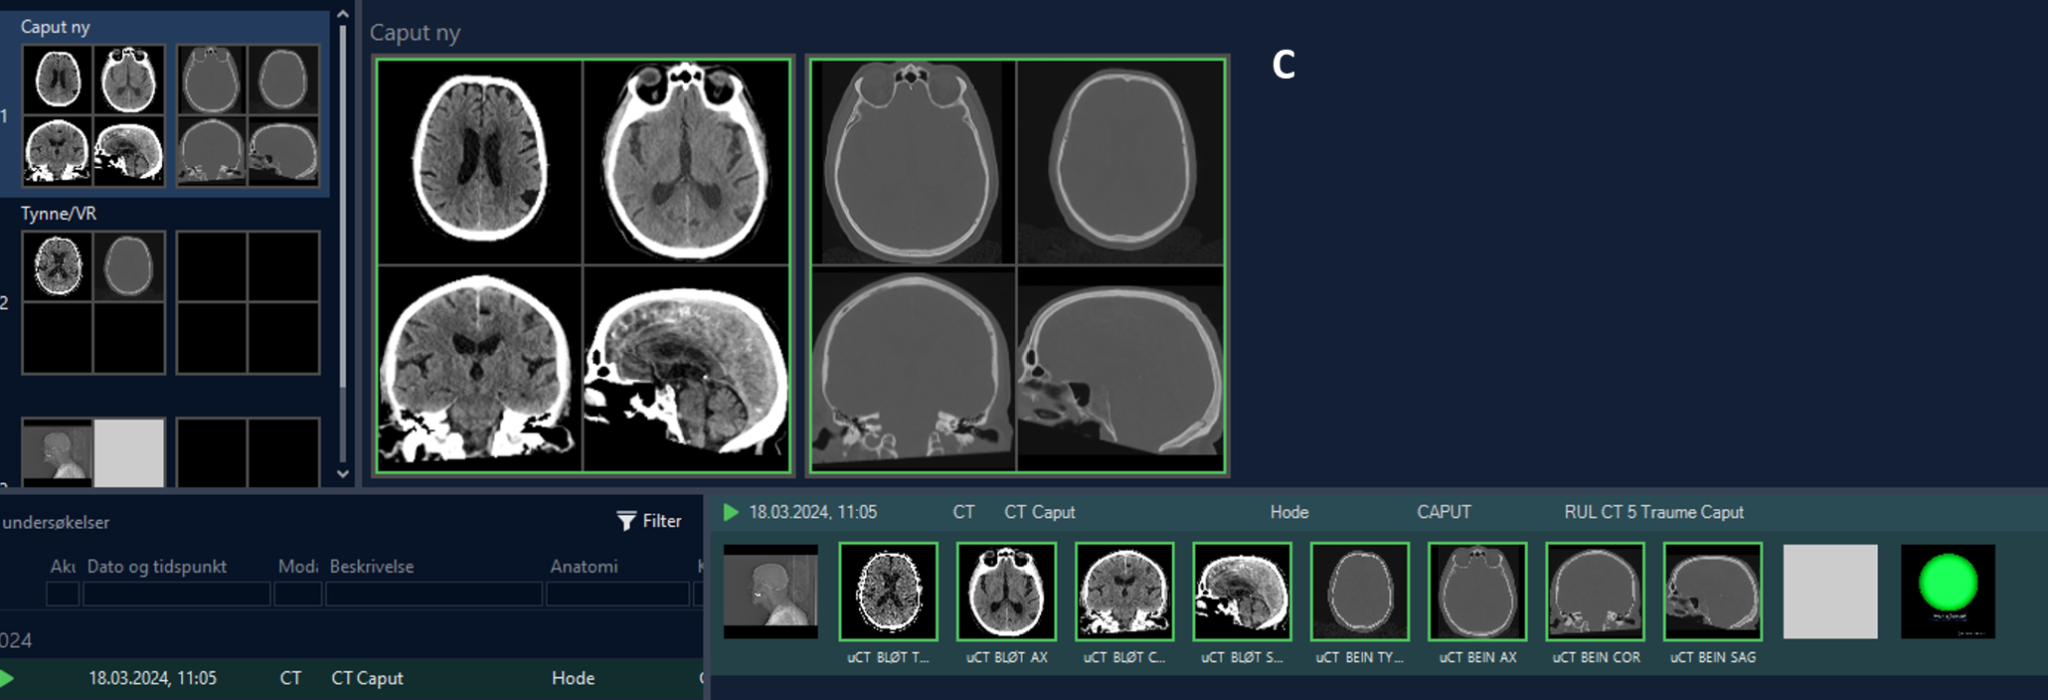Click the undersøkelser panel heading
The image size is (2048, 700).
[55, 522]
